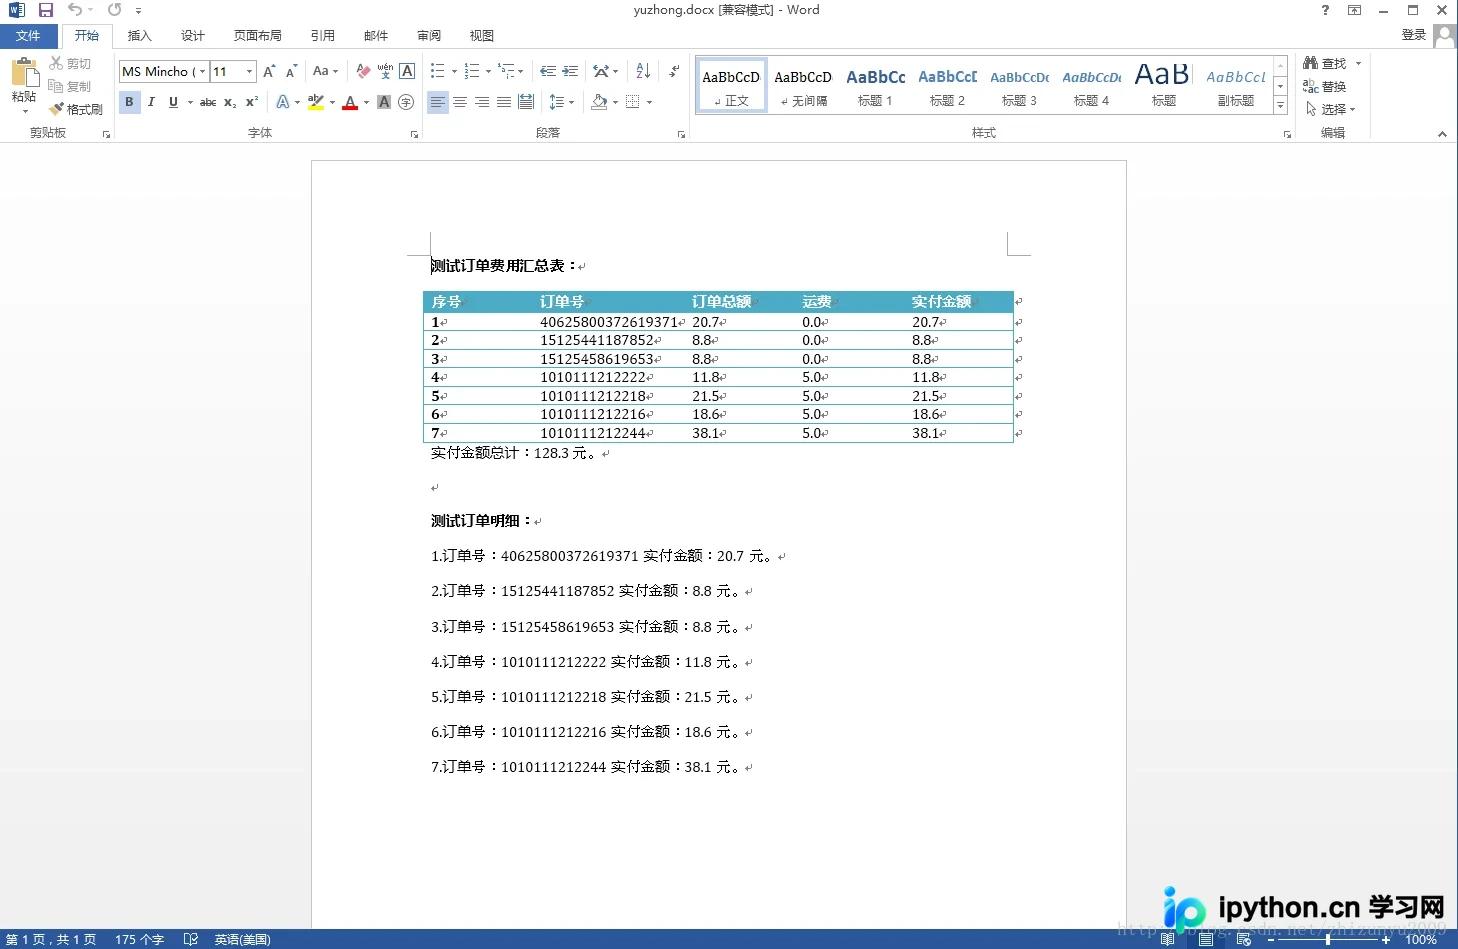
Task: Toggle superscript formatting
Action: [x=252, y=102]
